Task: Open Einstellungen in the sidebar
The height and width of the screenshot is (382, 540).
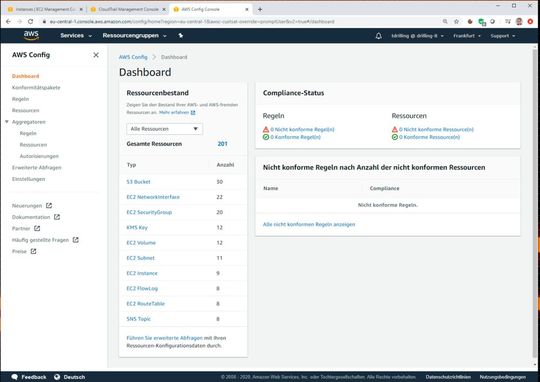Action: [x=28, y=179]
